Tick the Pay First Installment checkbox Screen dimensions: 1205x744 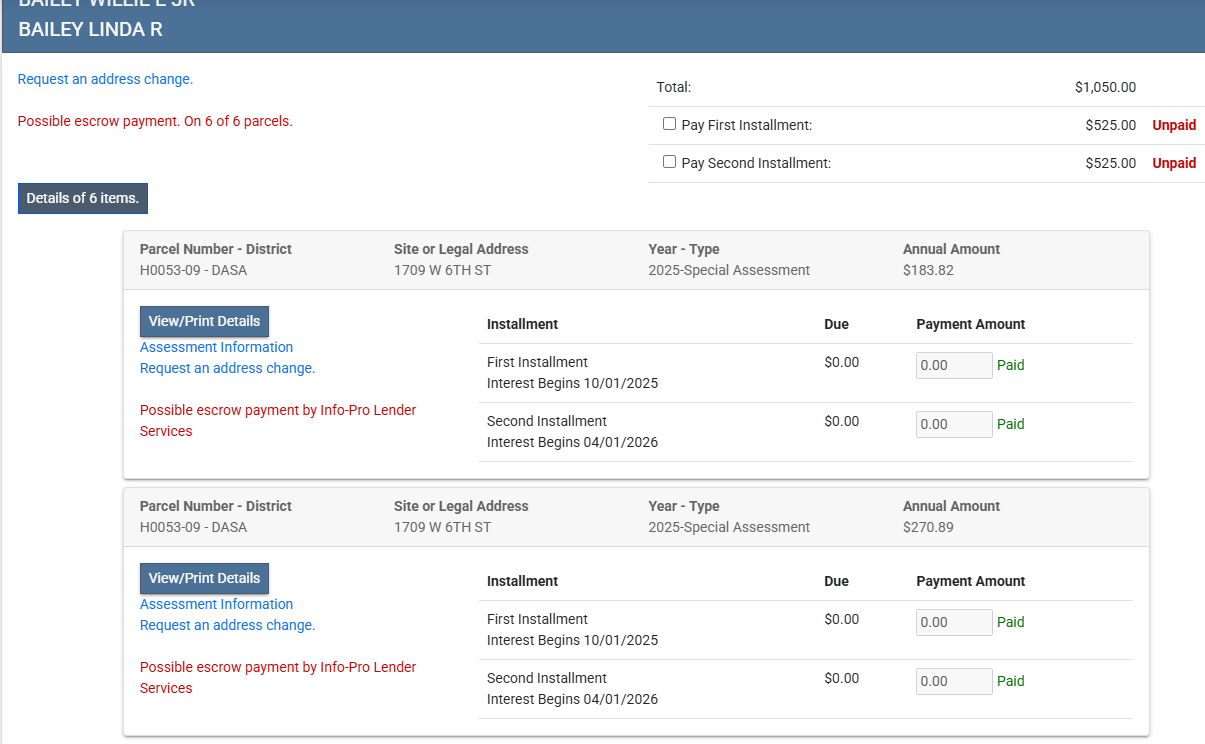(x=670, y=124)
